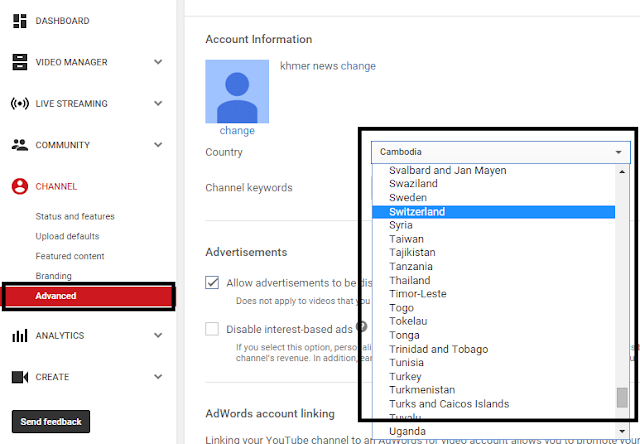Click the country list scroll-down arrow
Image resolution: width=640 pixels, height=444 pixels.
[x=622, y=431]
